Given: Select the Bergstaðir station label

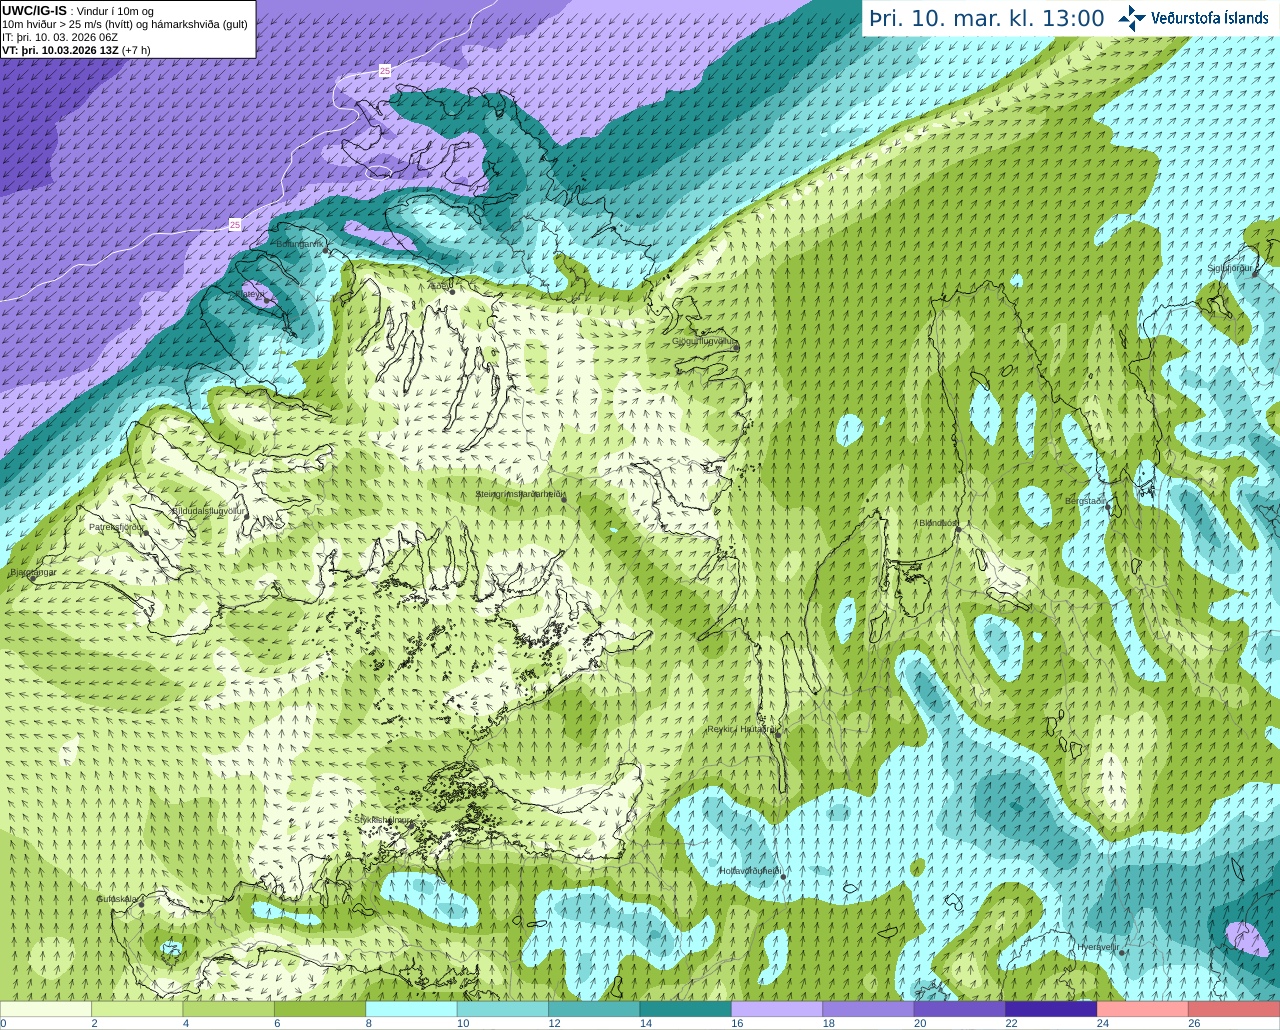Looking at the screenshot, I should tap(1085, 501).
